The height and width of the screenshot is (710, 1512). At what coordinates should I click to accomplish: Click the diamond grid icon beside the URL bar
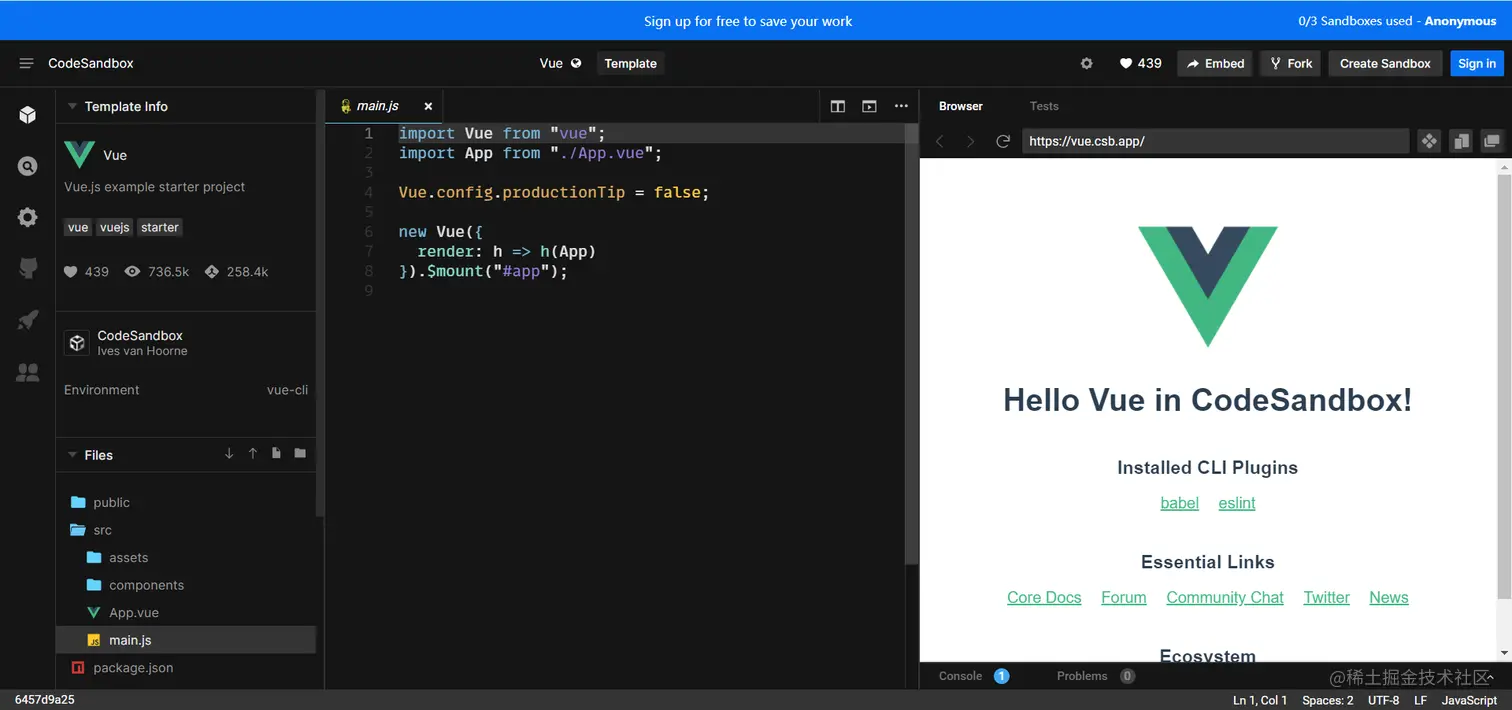point(1430,142)
